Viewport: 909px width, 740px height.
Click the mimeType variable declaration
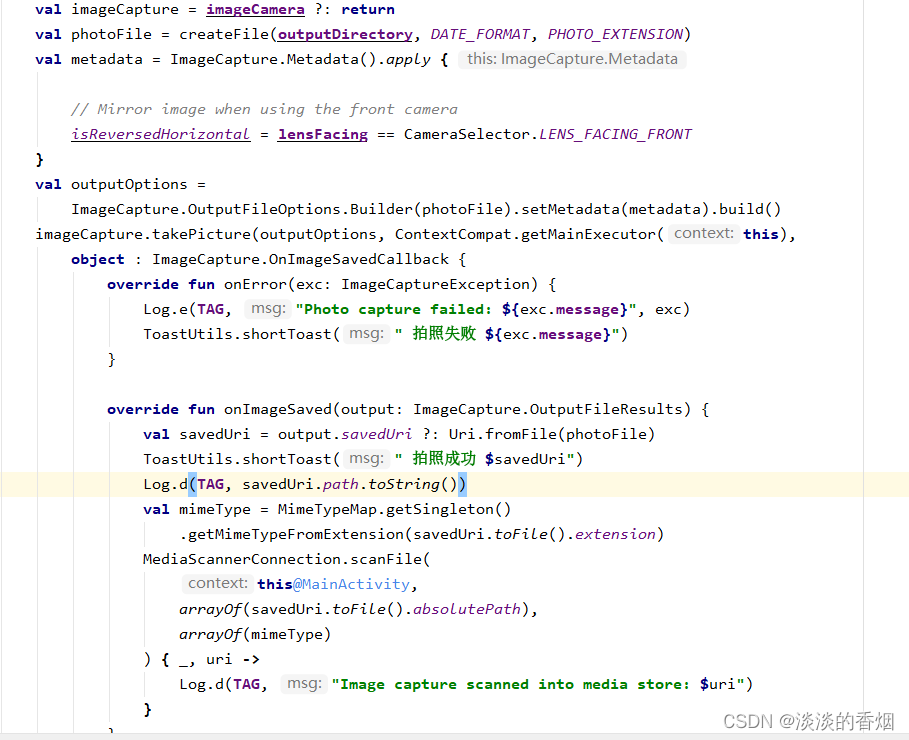[215, 509]
